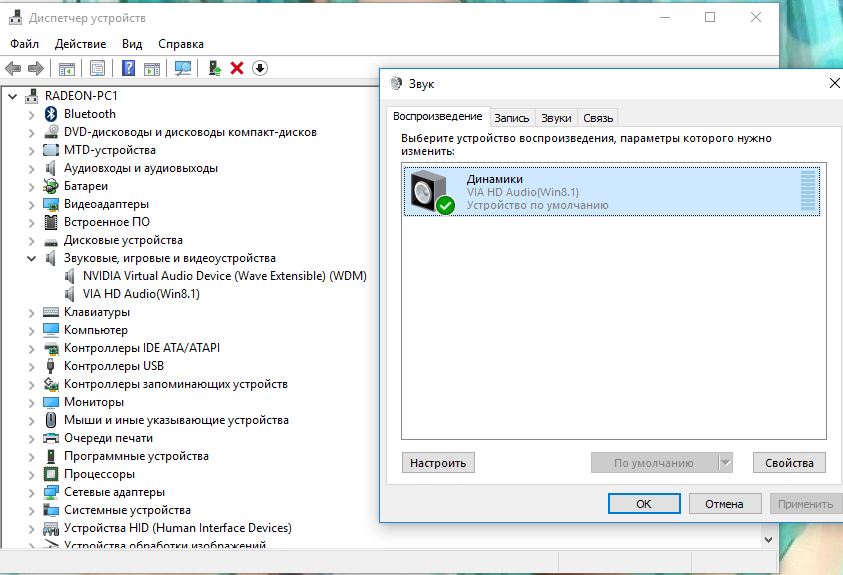Image resolution: width=843 pixels, height=575 pixels.
Task: Click OK in the Звук dialog
Action: point(644,504)
